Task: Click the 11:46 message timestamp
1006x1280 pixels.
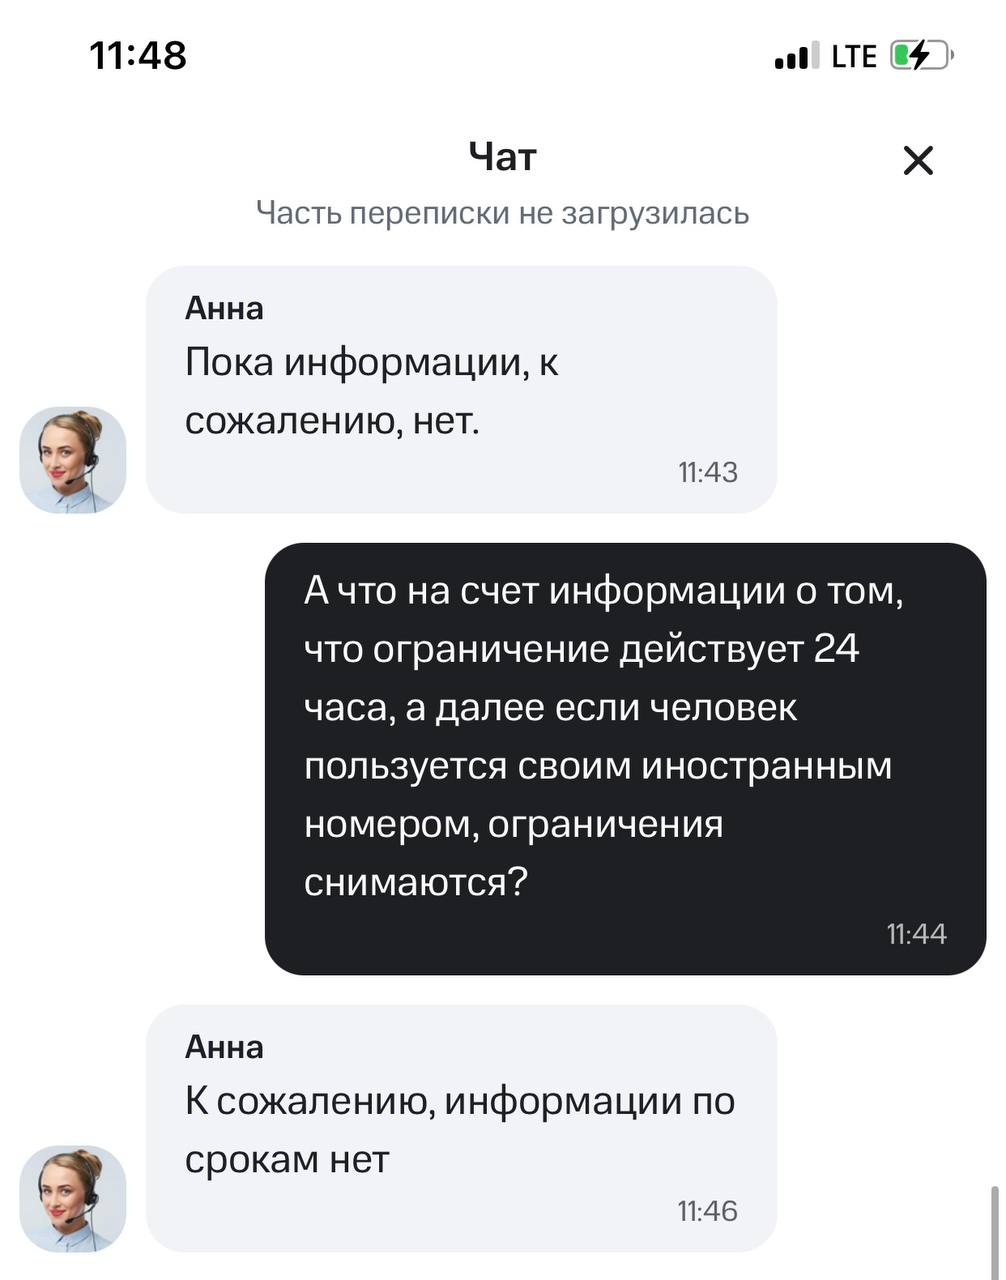Action: point(707,1211)
